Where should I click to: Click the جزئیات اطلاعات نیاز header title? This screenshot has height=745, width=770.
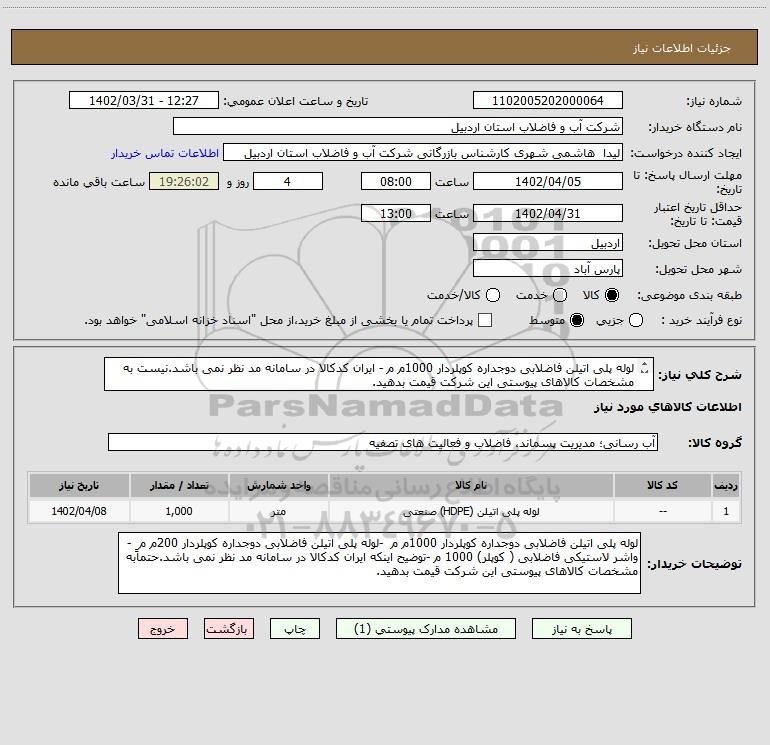coord(682,48)
